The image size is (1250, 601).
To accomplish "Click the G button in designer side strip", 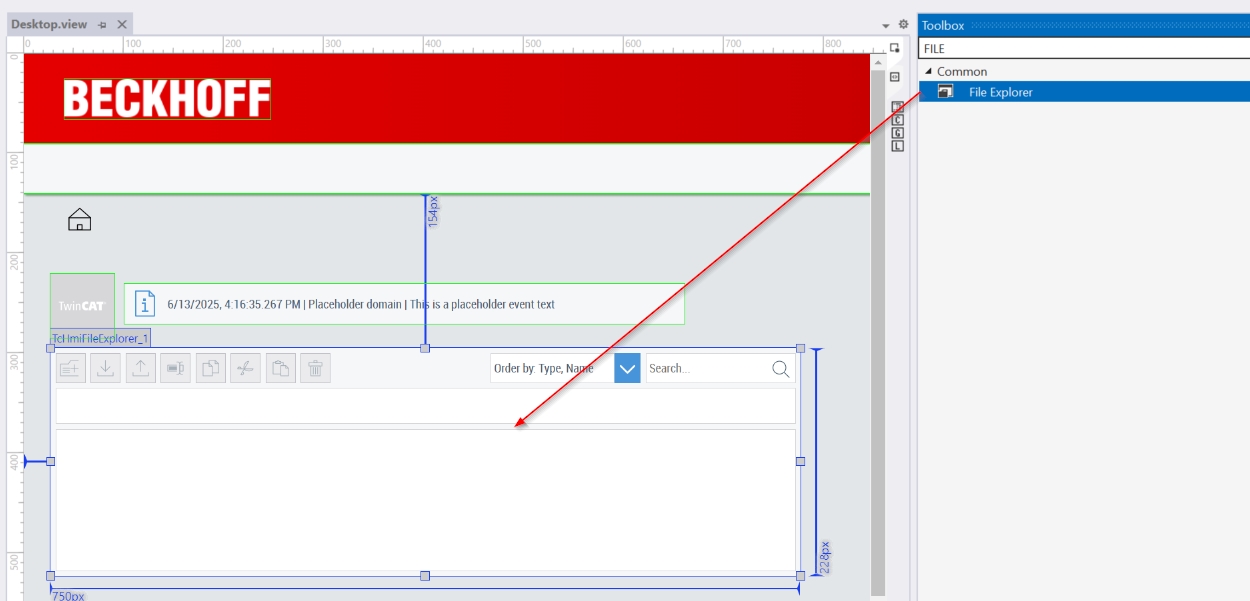I will (897, 133).
